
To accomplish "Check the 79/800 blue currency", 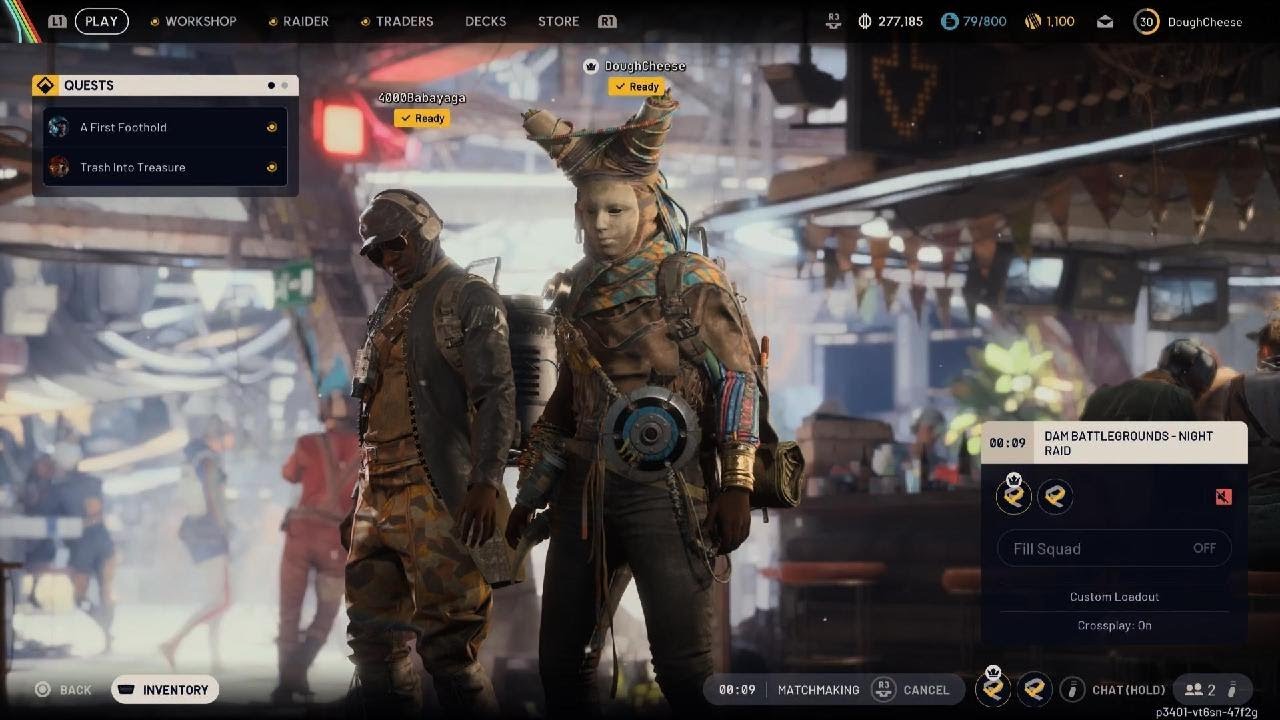I will pyautogui.click(x=973, y=21).
